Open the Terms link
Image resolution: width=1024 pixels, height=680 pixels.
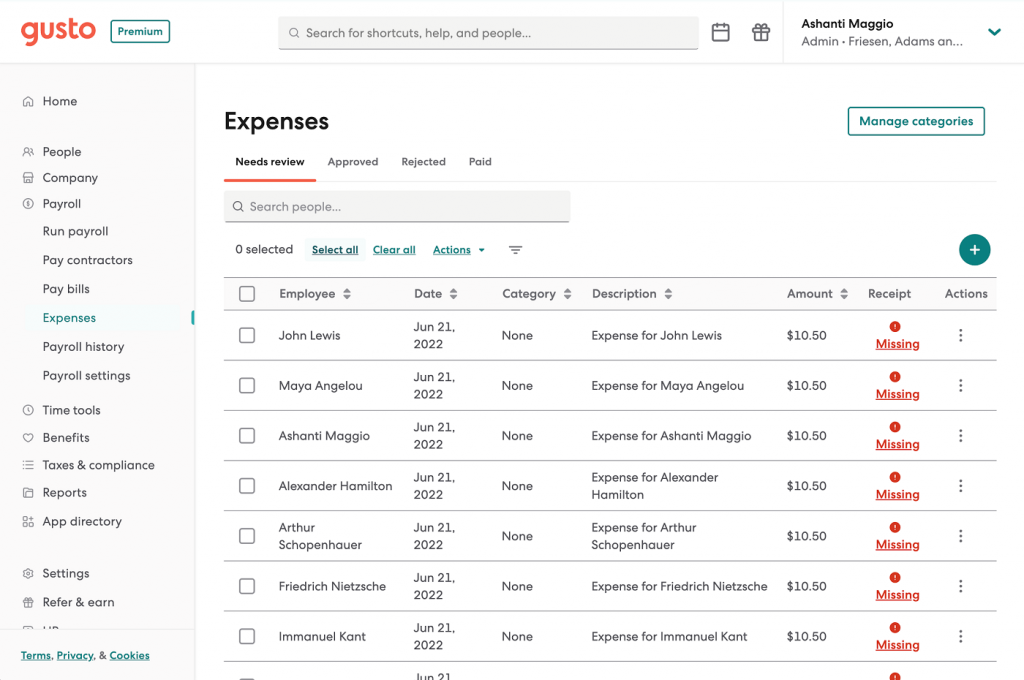36,655
